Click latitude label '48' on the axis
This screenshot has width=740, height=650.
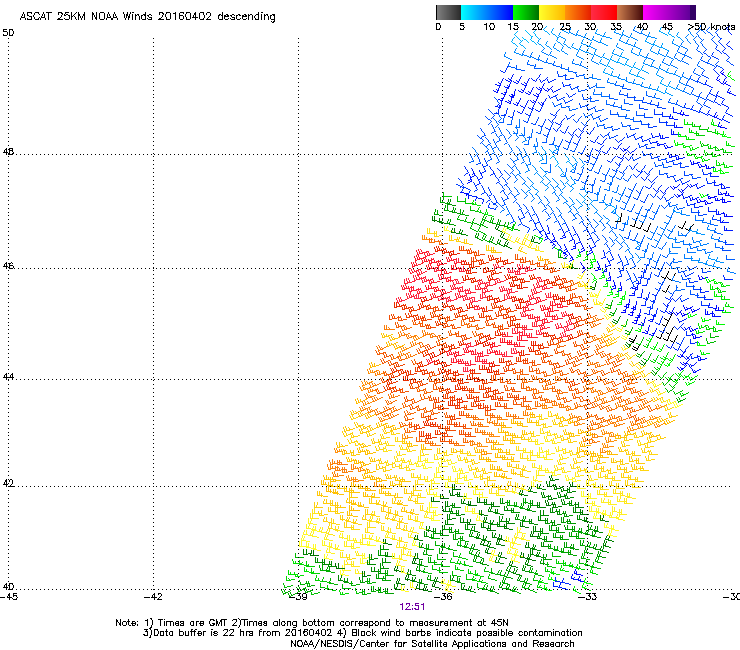[x=8, y=152]
